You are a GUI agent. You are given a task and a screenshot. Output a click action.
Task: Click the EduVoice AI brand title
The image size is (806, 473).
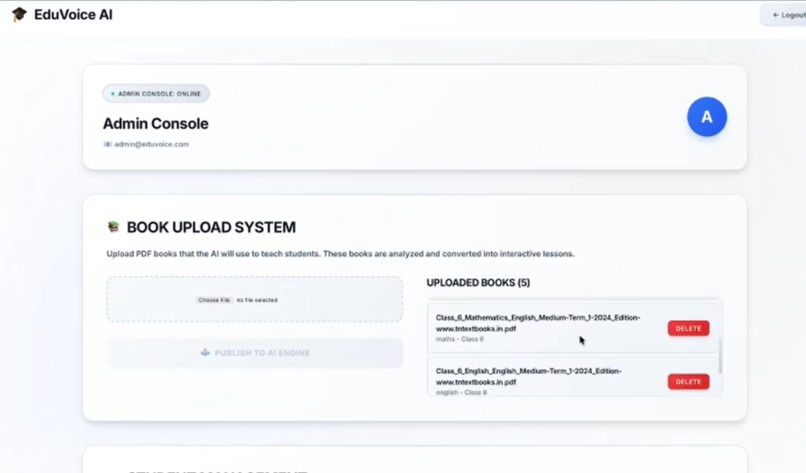[x=73, y=14]
